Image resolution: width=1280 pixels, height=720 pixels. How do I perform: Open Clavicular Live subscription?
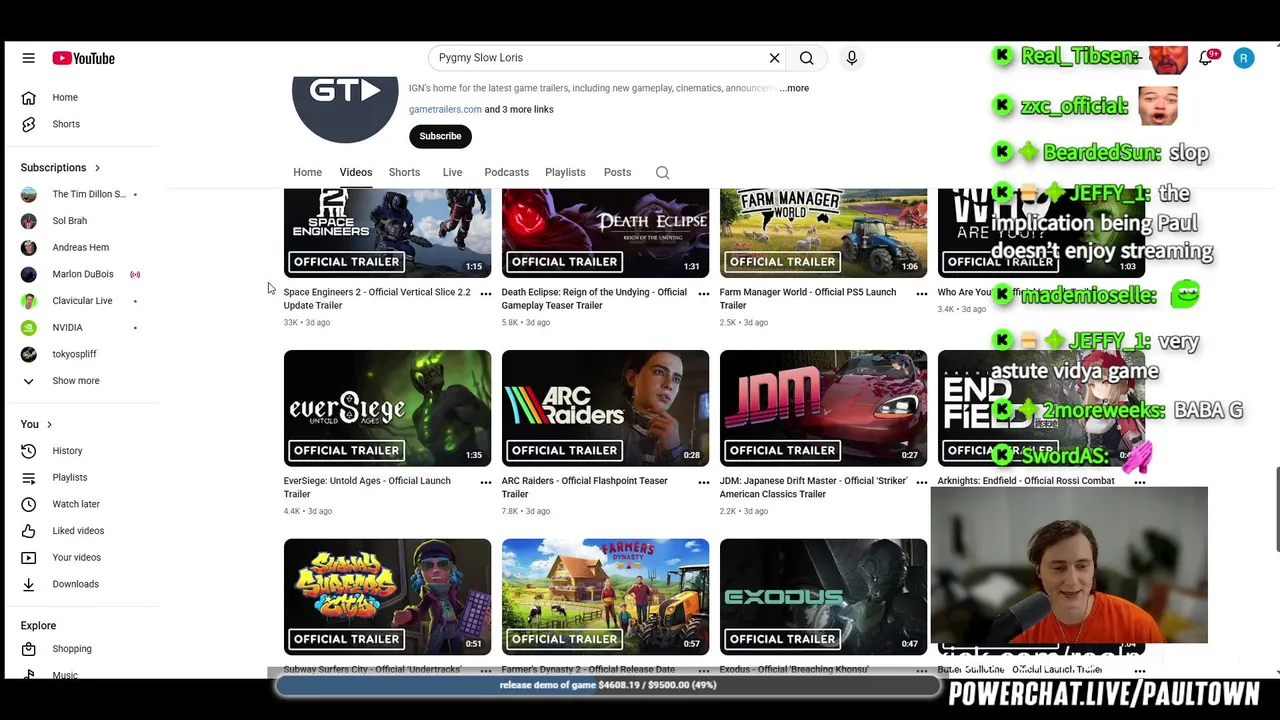point(80,301)
